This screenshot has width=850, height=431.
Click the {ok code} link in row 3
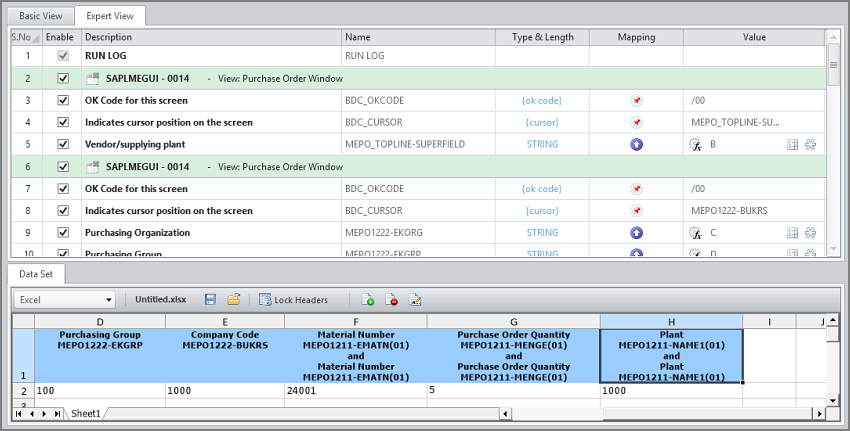[542, 100]
